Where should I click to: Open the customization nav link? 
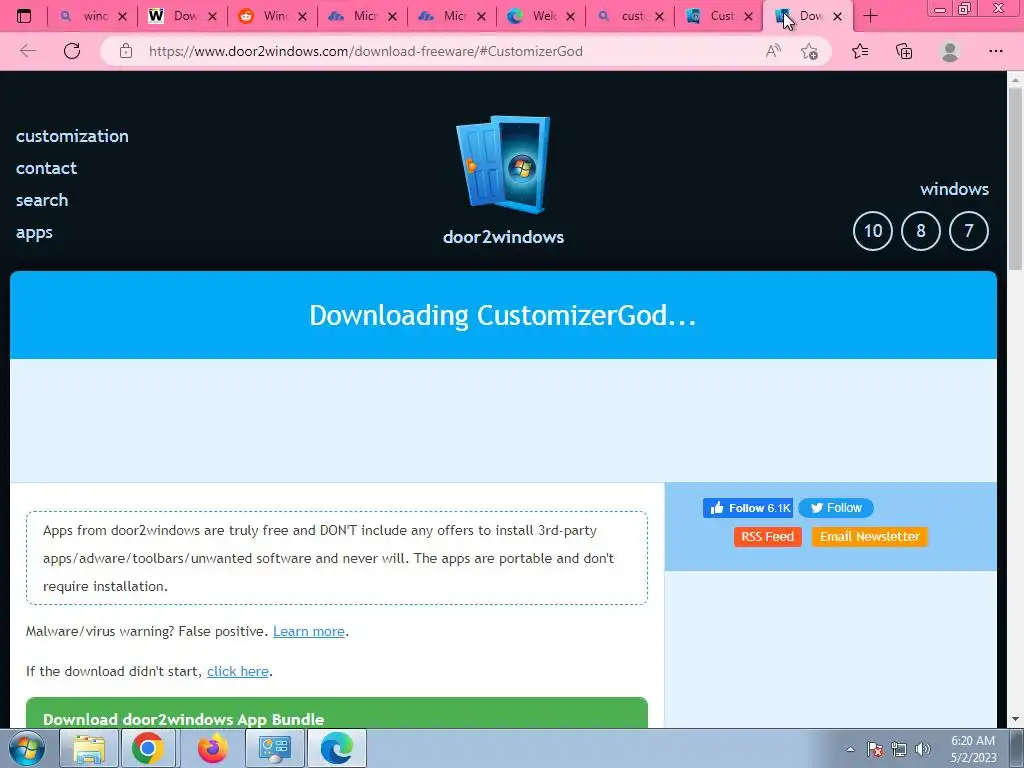tap(72, 136)
